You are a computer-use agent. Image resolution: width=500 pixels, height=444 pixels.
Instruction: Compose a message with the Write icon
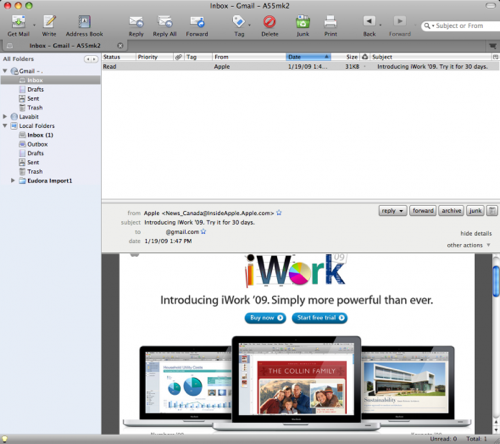click(x=49, y=22)
